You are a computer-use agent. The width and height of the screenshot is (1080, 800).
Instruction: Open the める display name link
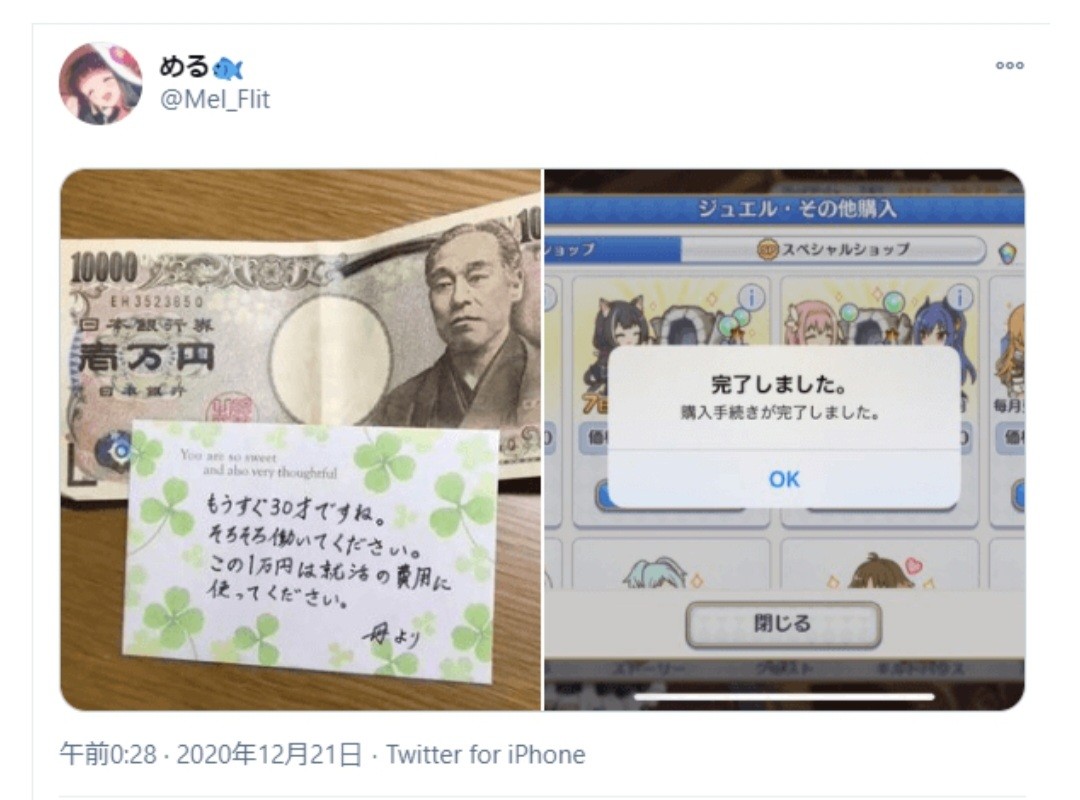pos(184,66)
